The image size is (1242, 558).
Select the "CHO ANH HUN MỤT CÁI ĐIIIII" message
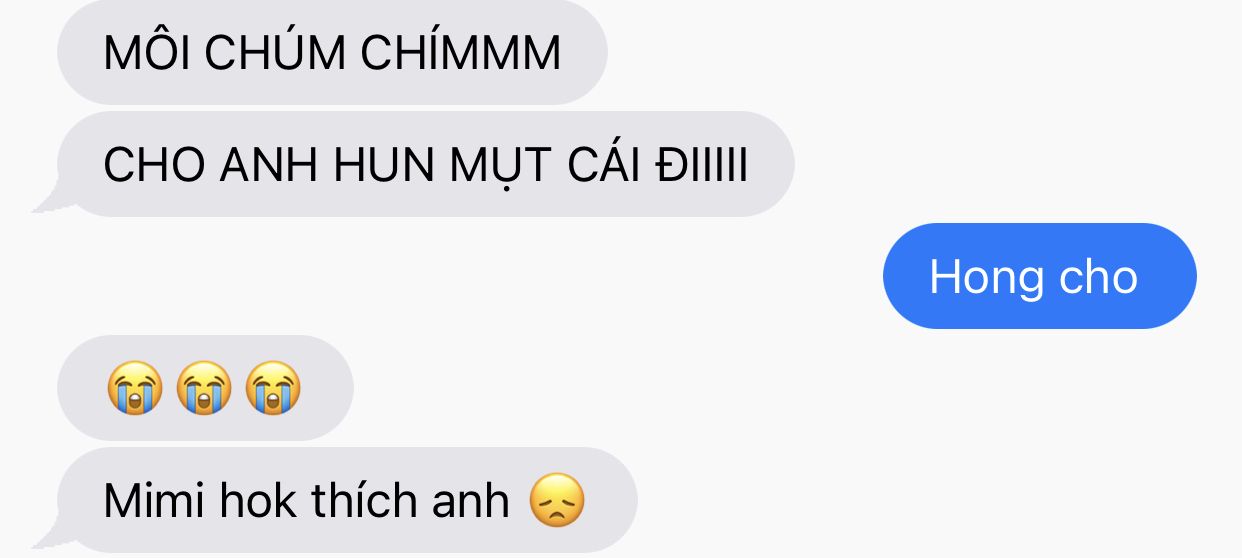tap(425, 164)
